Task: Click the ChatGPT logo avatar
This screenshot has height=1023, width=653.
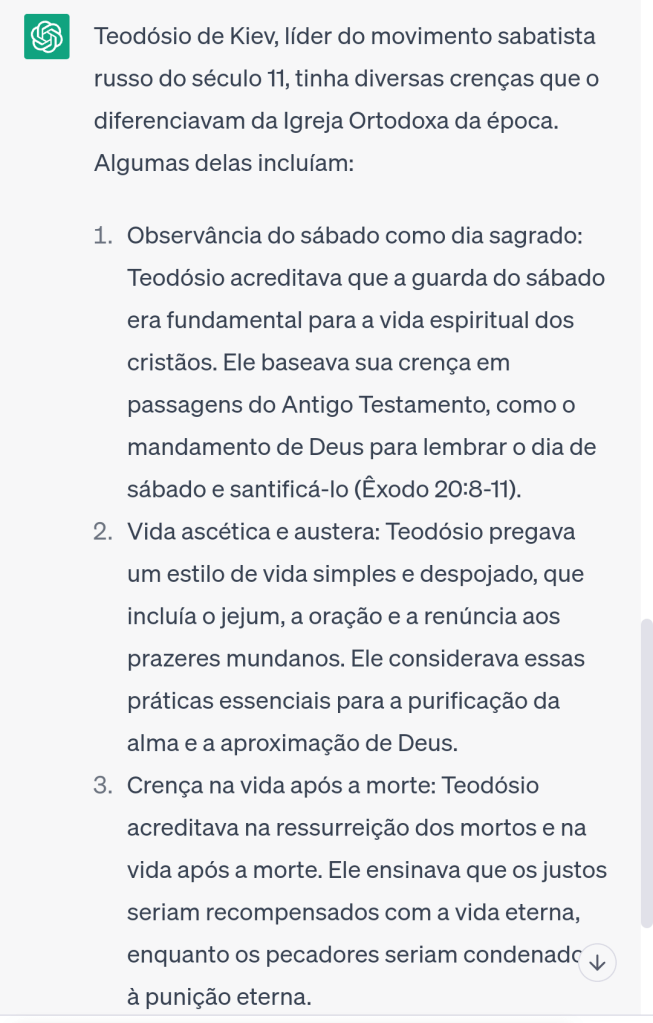Action: tap(46, 38)
